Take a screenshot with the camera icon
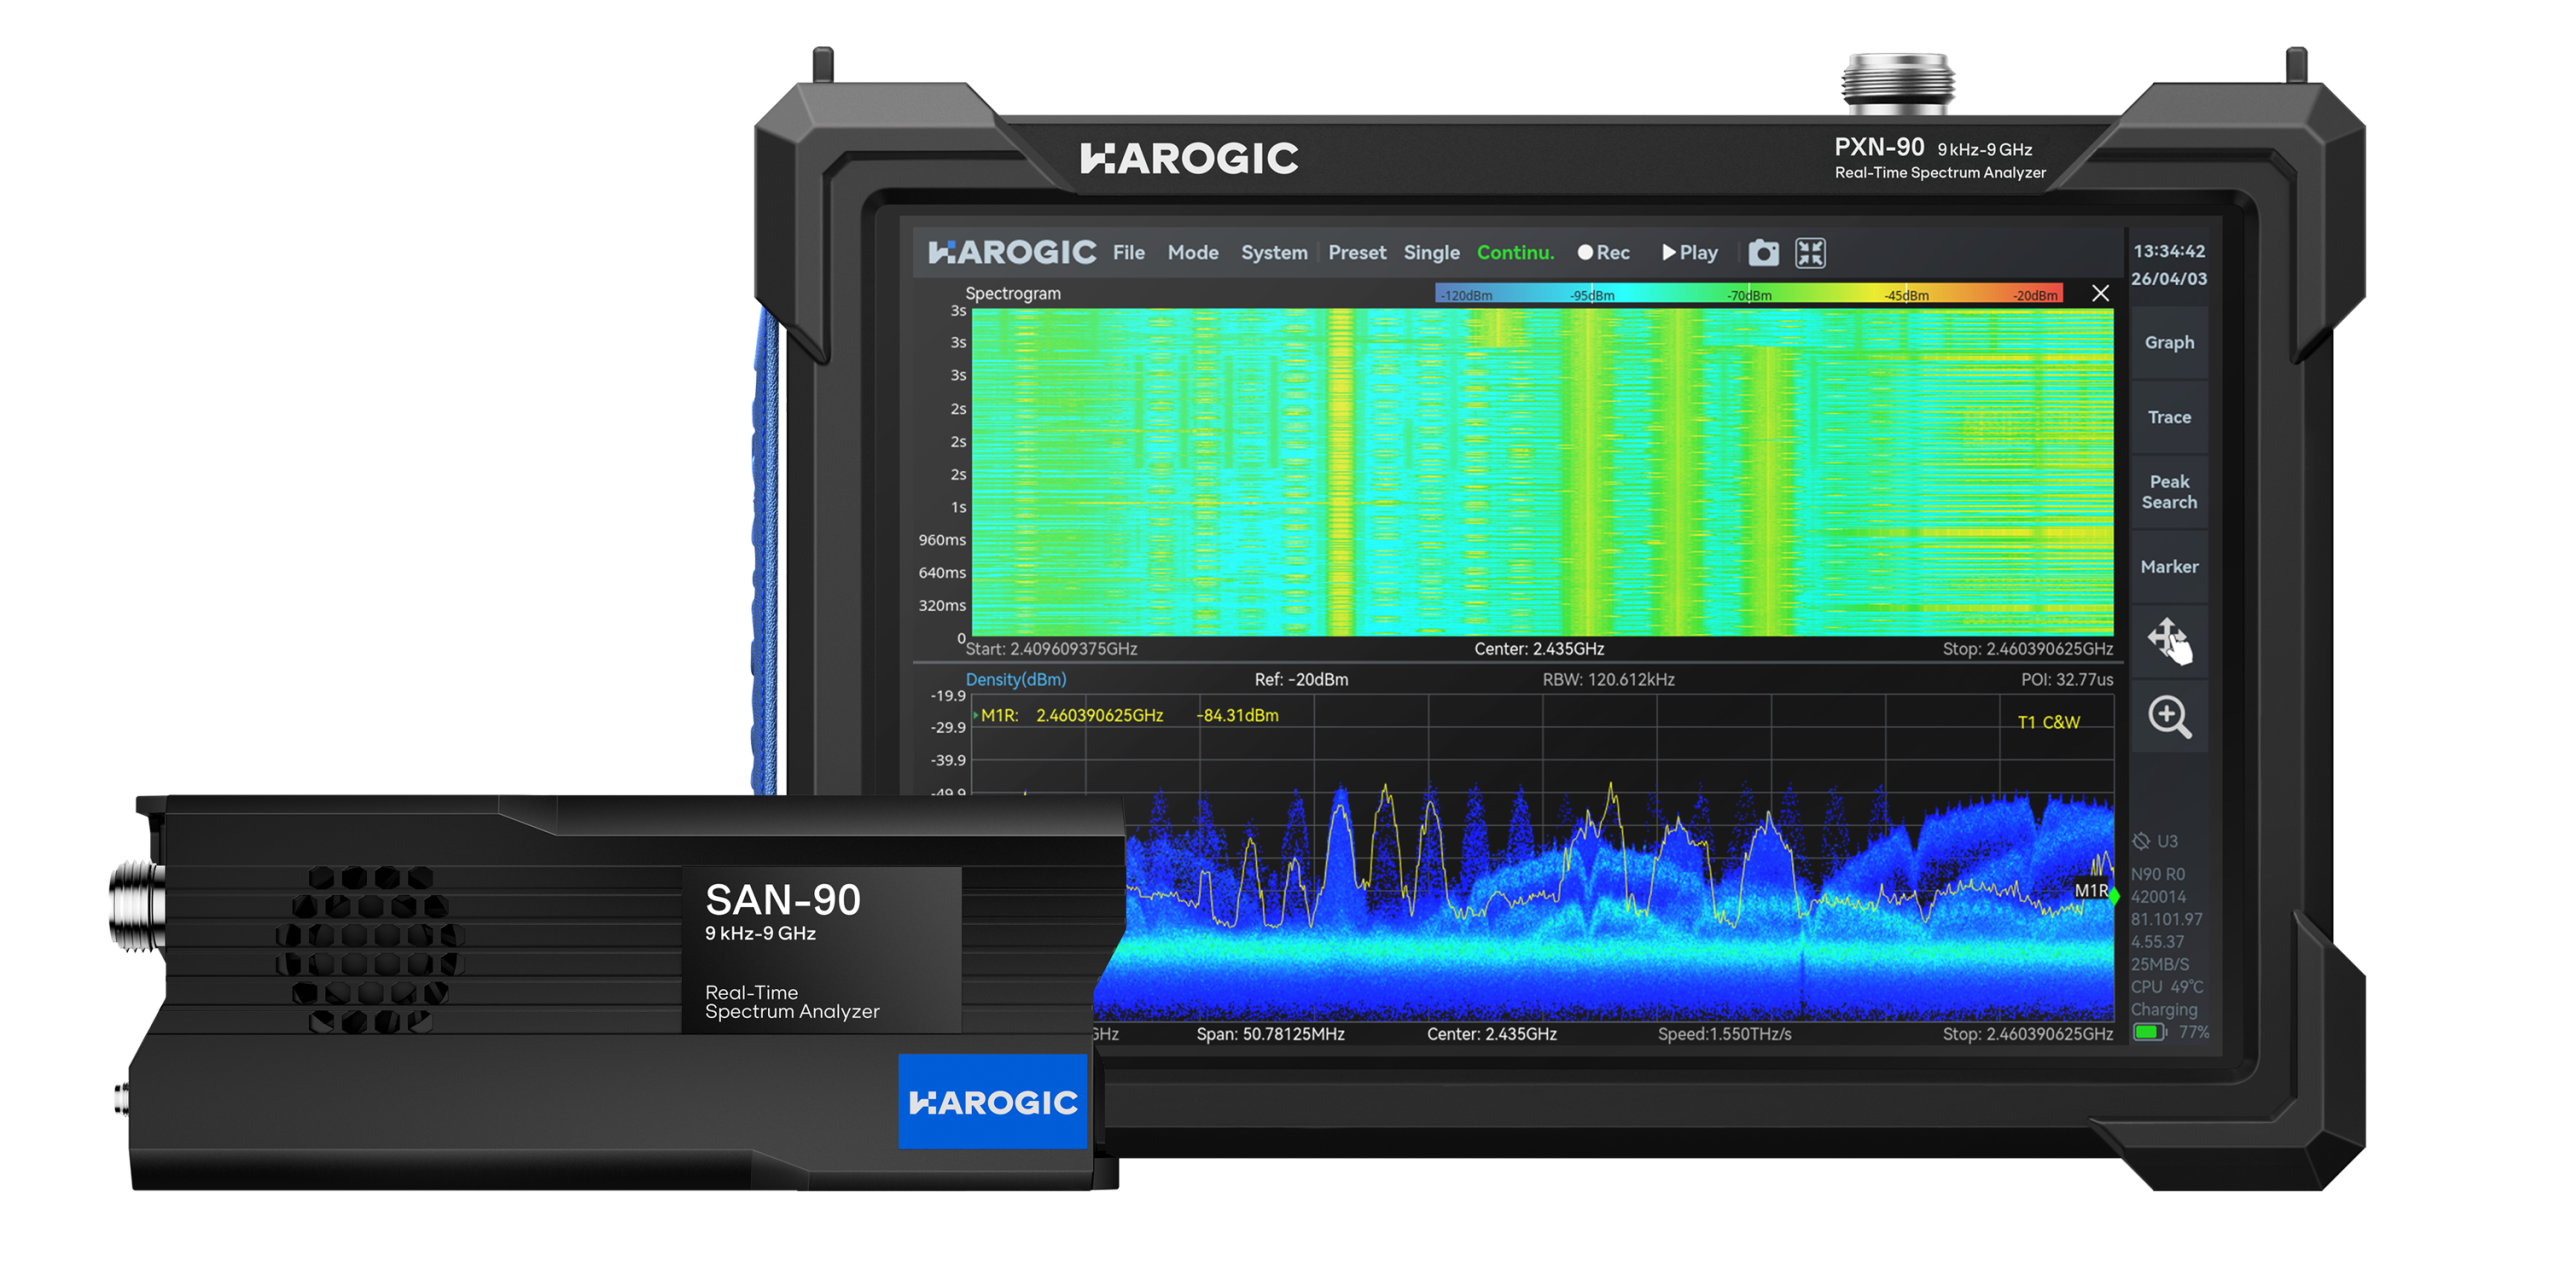Image resolution: width=2560 pixels, height=1280 pixels. point(1762,253)
